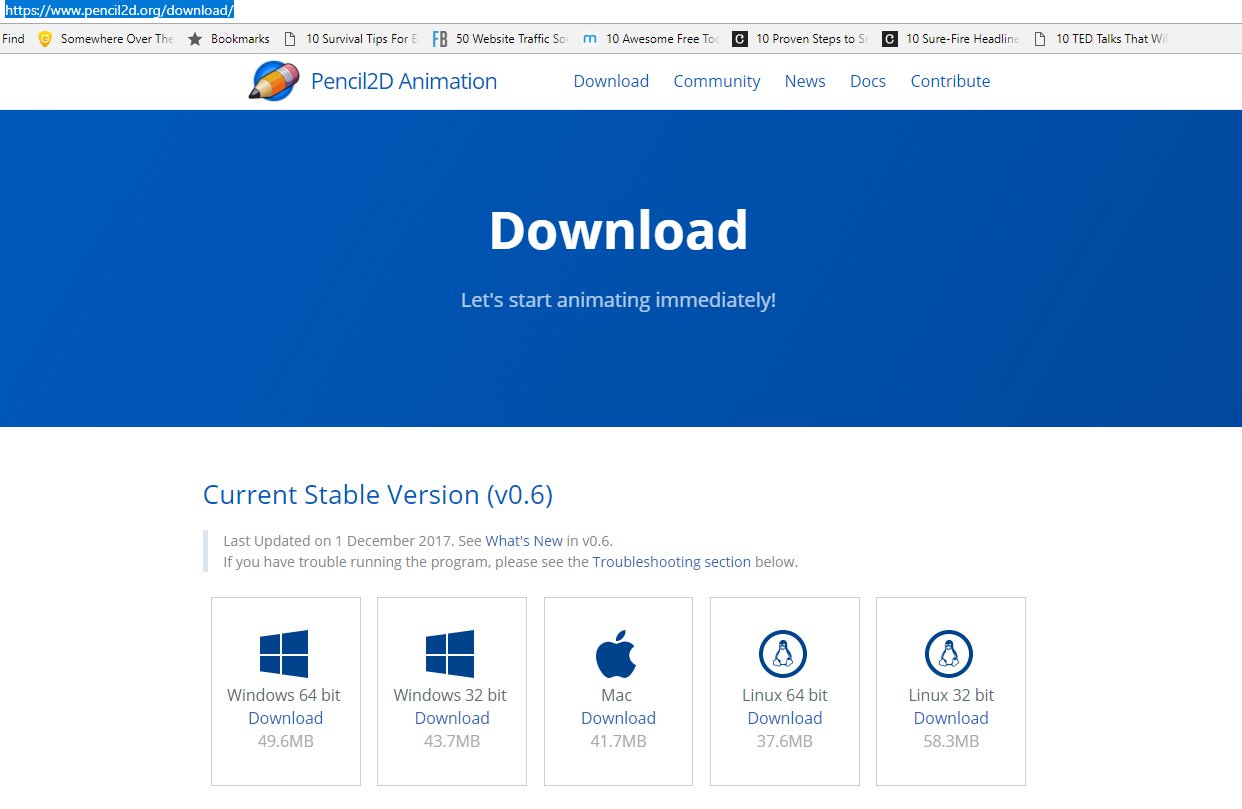
Task: Go to the News page
Action: [805, 81]
